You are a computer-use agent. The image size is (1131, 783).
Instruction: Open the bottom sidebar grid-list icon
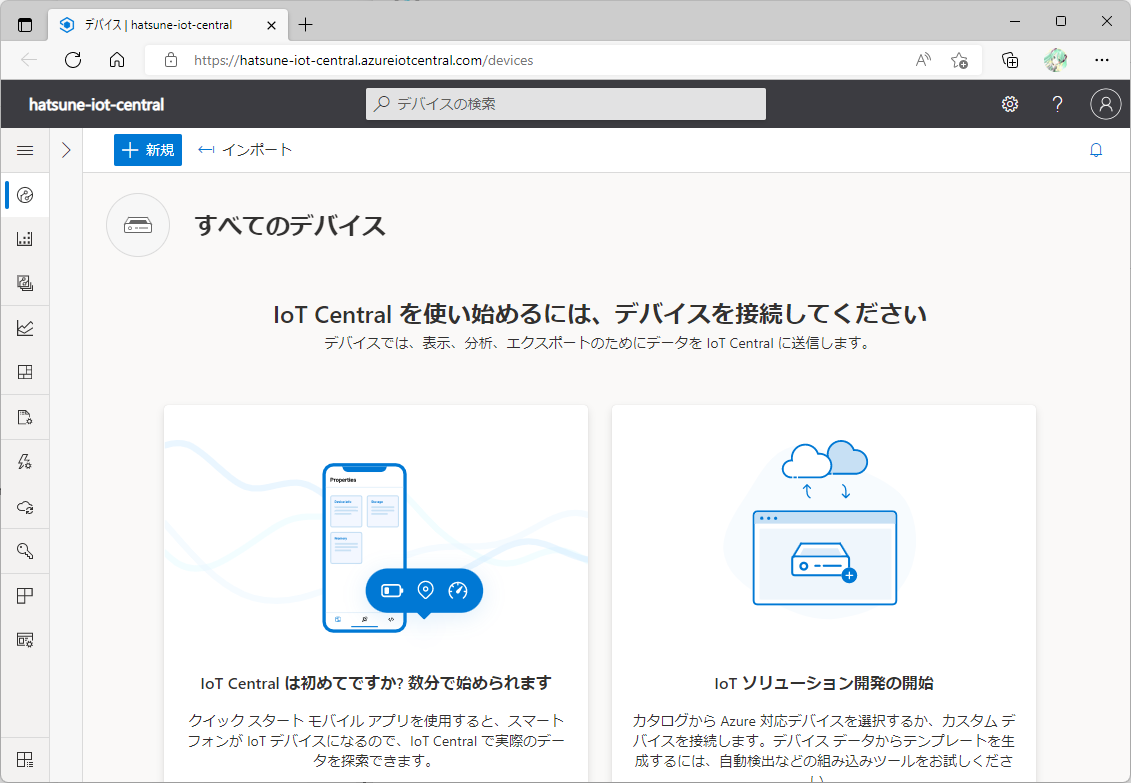point(25,759)
